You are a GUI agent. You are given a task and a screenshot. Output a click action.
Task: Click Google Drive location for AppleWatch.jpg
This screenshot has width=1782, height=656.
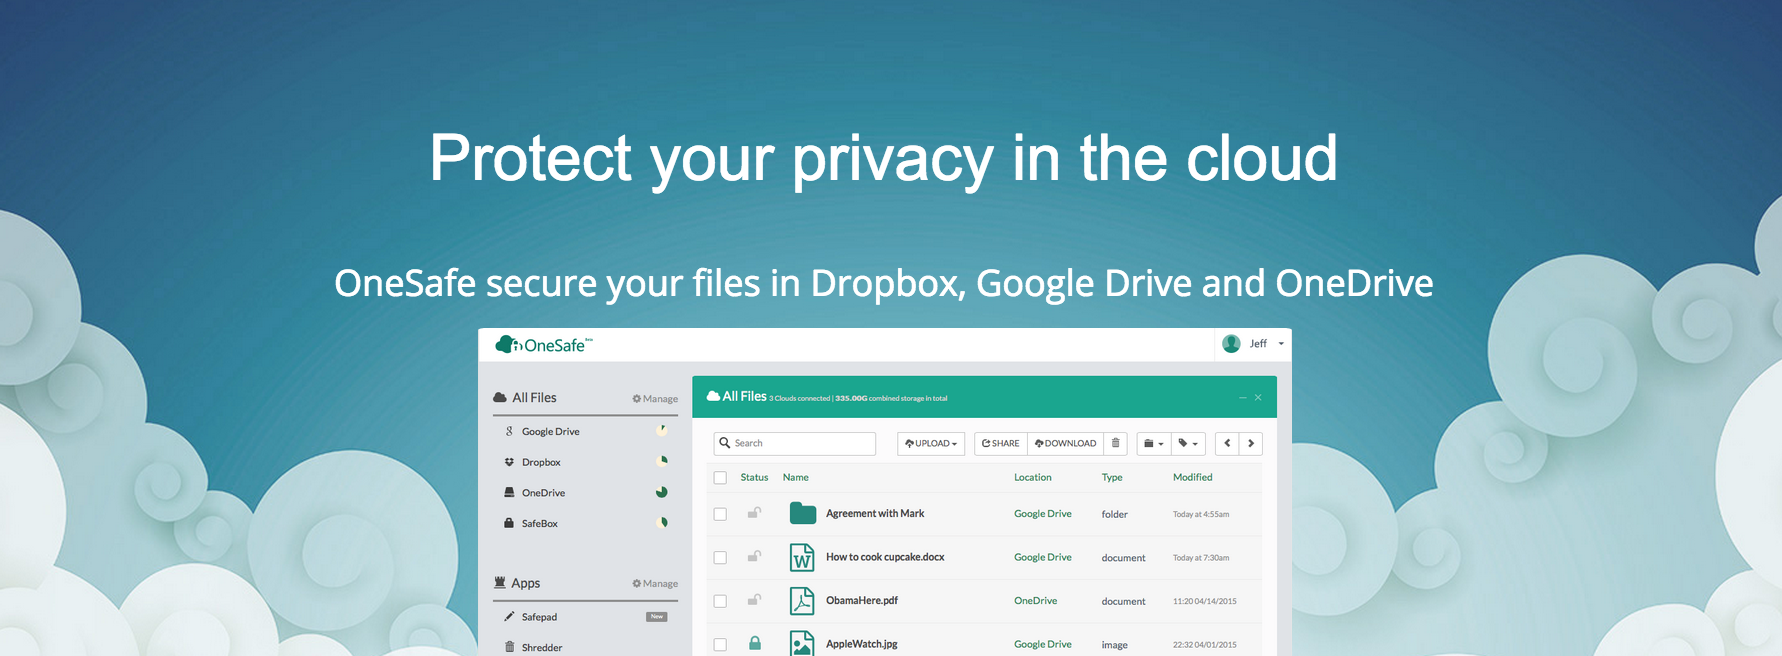(x=1043, y=645)
